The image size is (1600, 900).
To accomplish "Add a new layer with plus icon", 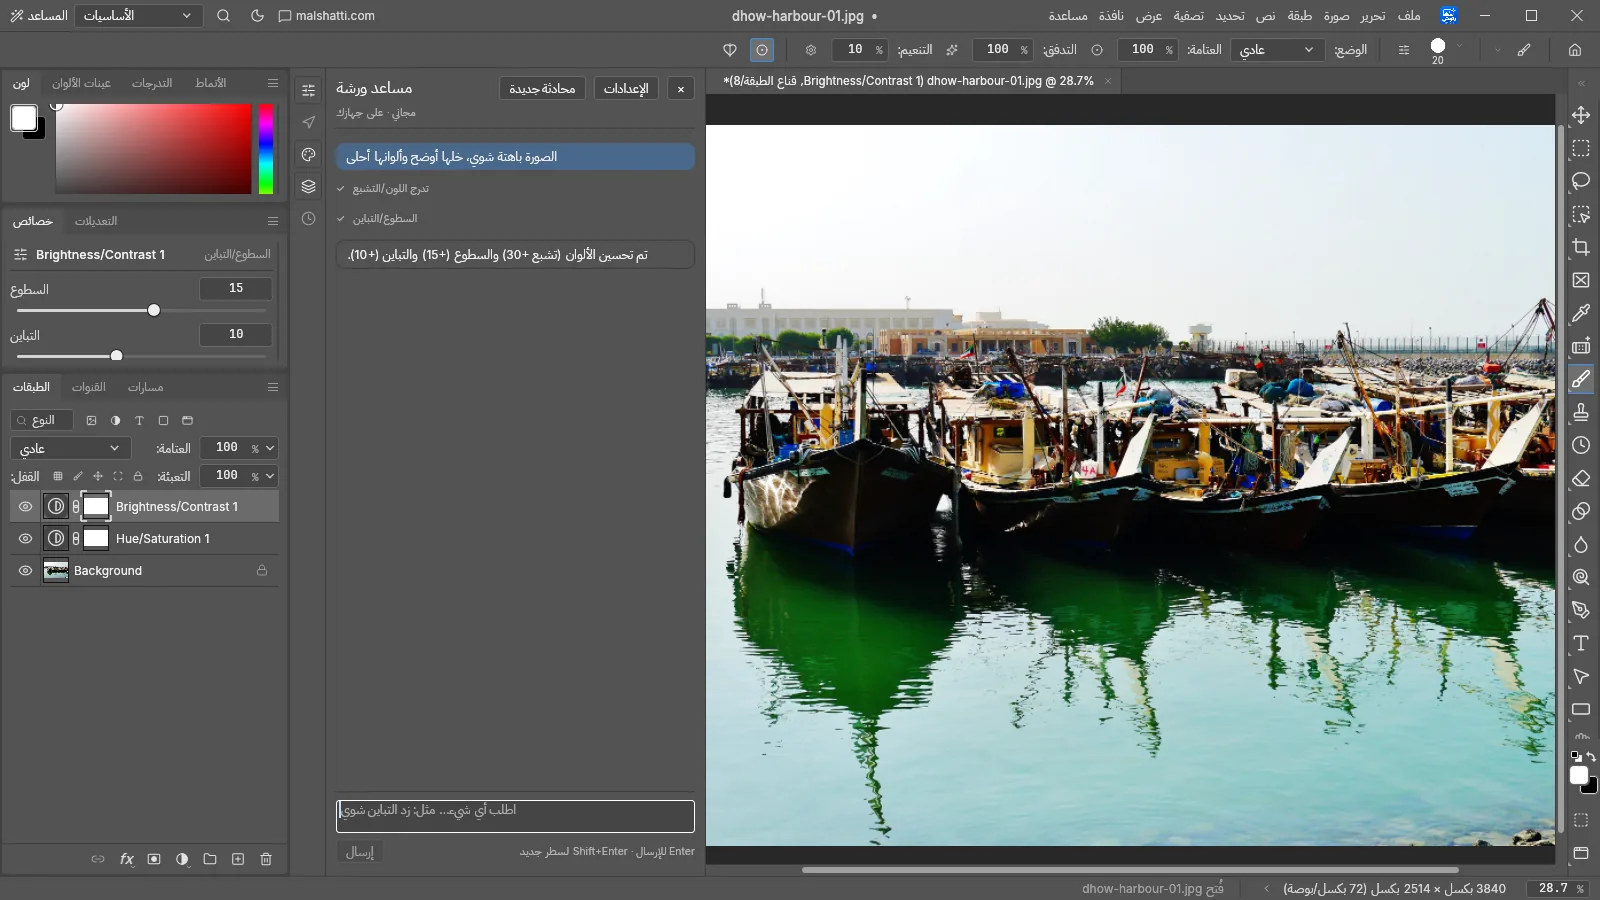I will [x=238, y=859].
